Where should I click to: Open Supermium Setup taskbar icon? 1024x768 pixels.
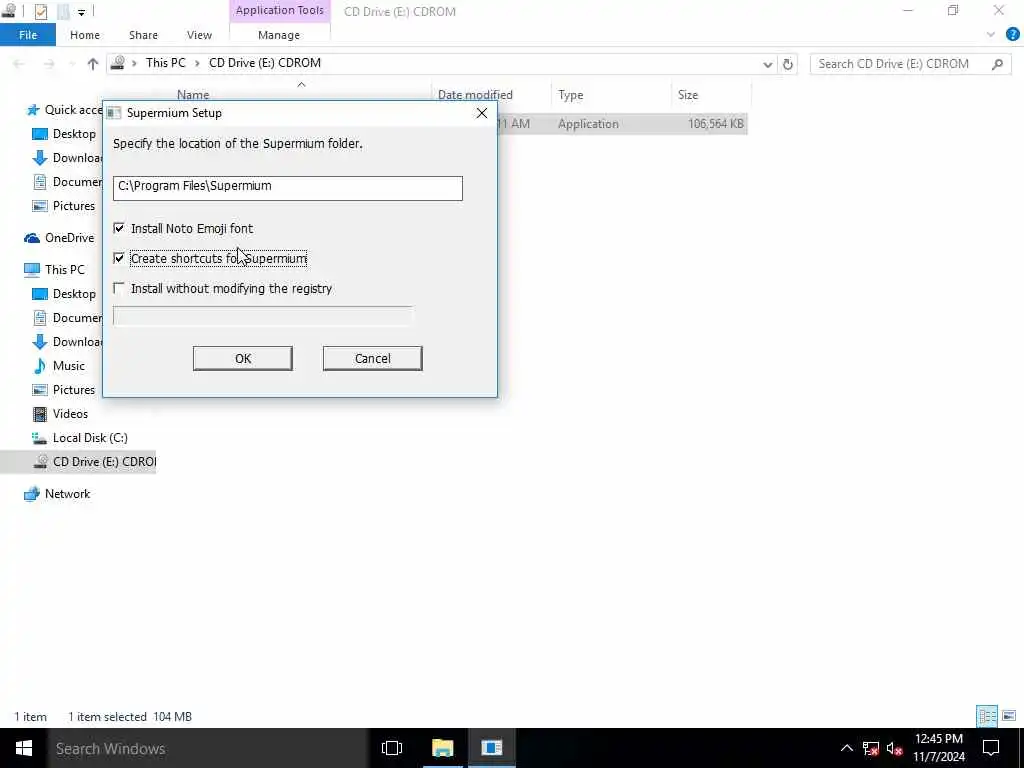[492, 748]
